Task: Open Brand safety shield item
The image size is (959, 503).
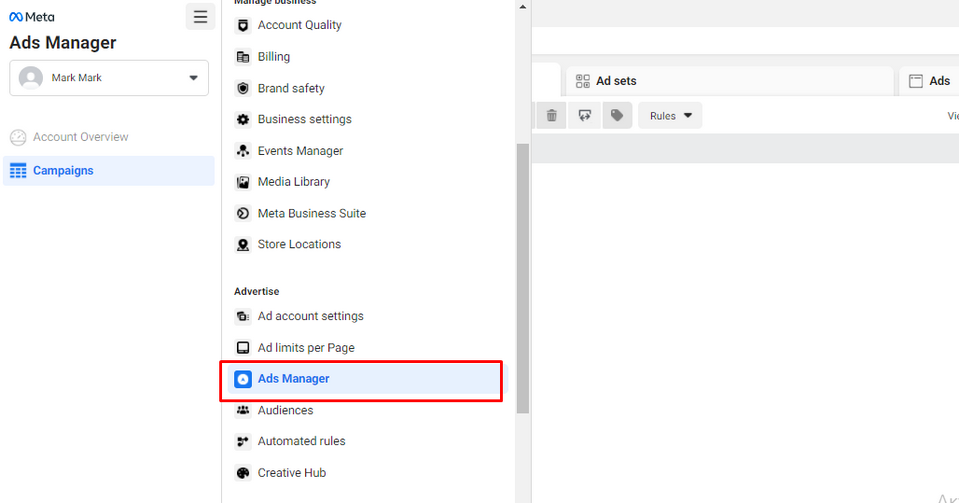Action: 290,88
